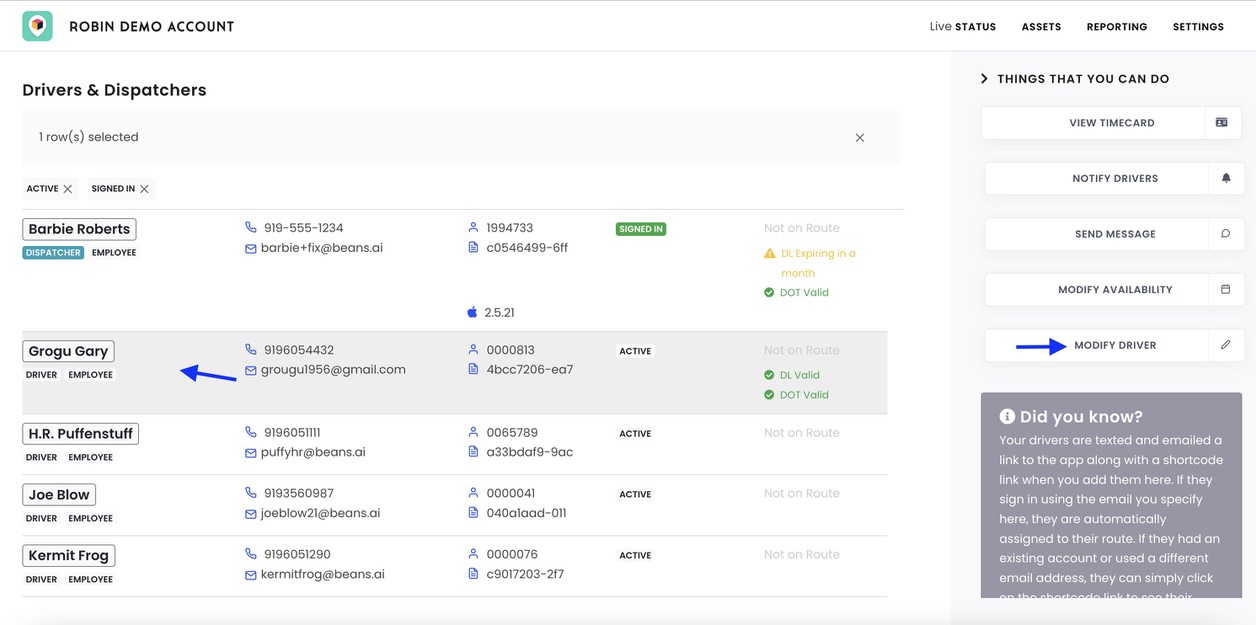Image resolution: width=1256 pixels, height=625 pixels.
Task: Click phone icon next to 9193560987
Action: (251, 493)
